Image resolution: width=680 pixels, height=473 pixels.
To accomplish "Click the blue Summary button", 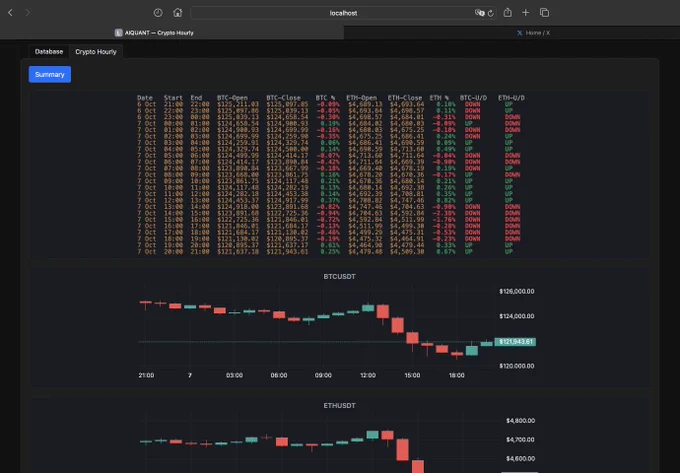I will click(x=50, y=75).
